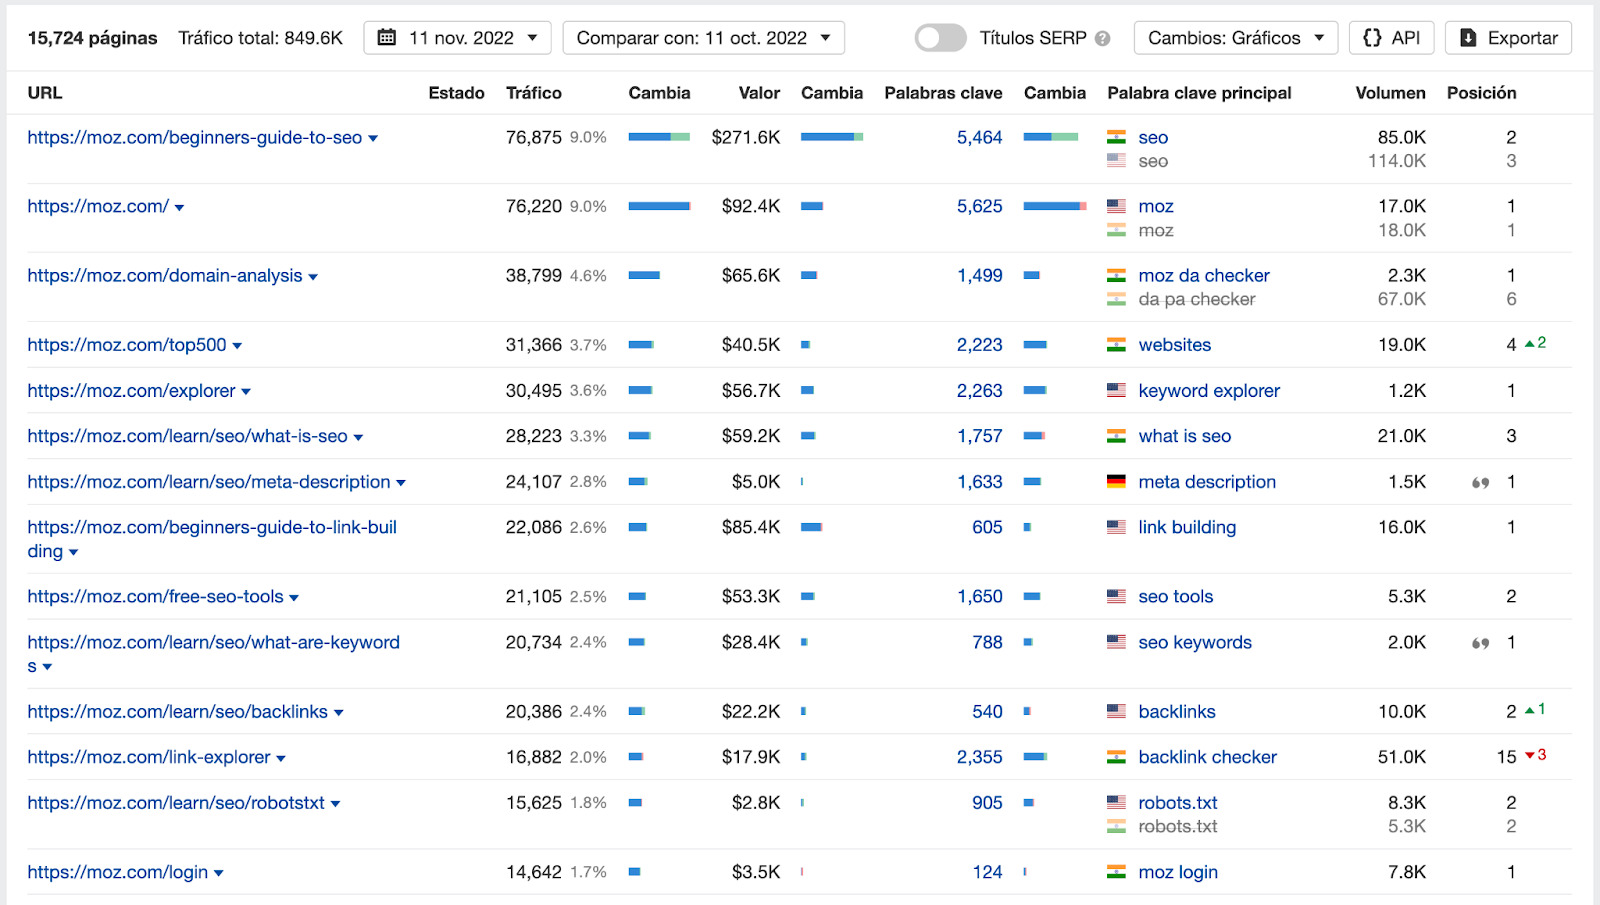Click the calendar icon beside 11 nov. 2022
Screen dimensions: 1600x905
tap(387, 38)
